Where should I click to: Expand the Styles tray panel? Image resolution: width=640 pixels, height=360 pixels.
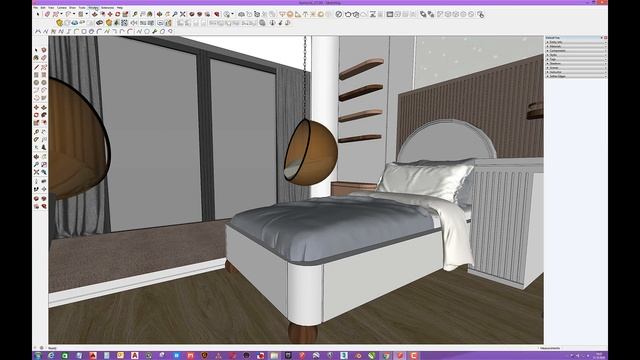tap(576, 55)
